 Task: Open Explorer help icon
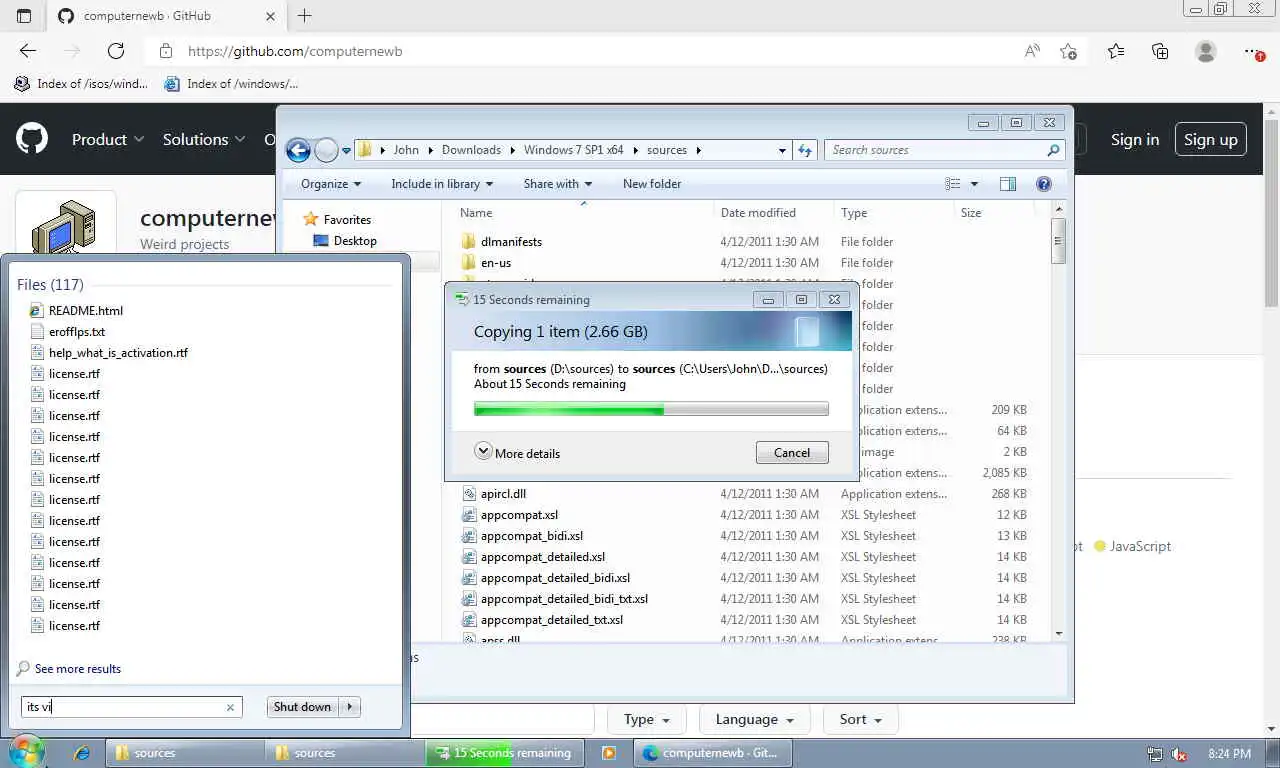tap(1044, 184)
